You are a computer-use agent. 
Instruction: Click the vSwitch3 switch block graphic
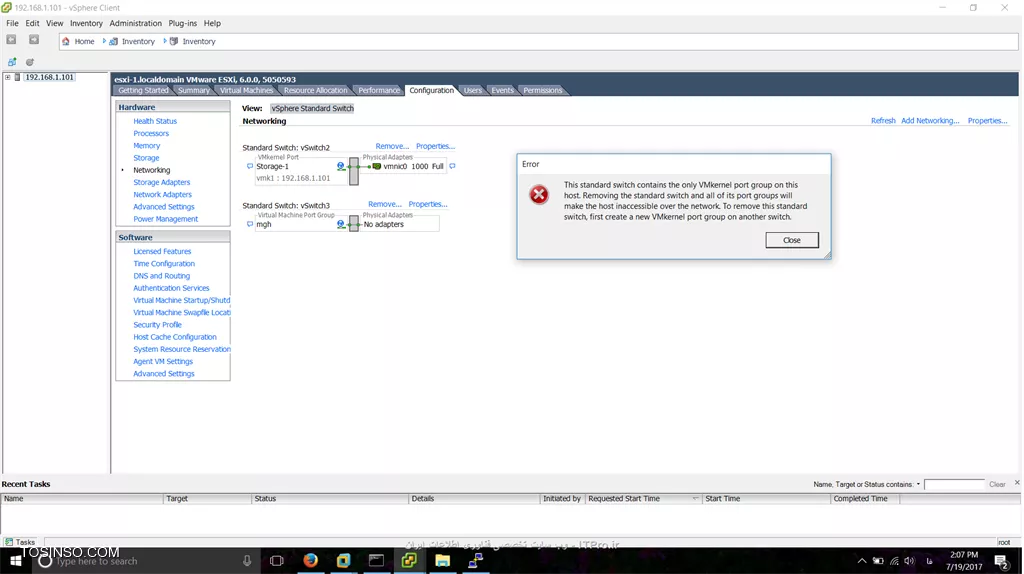point(354,223)
